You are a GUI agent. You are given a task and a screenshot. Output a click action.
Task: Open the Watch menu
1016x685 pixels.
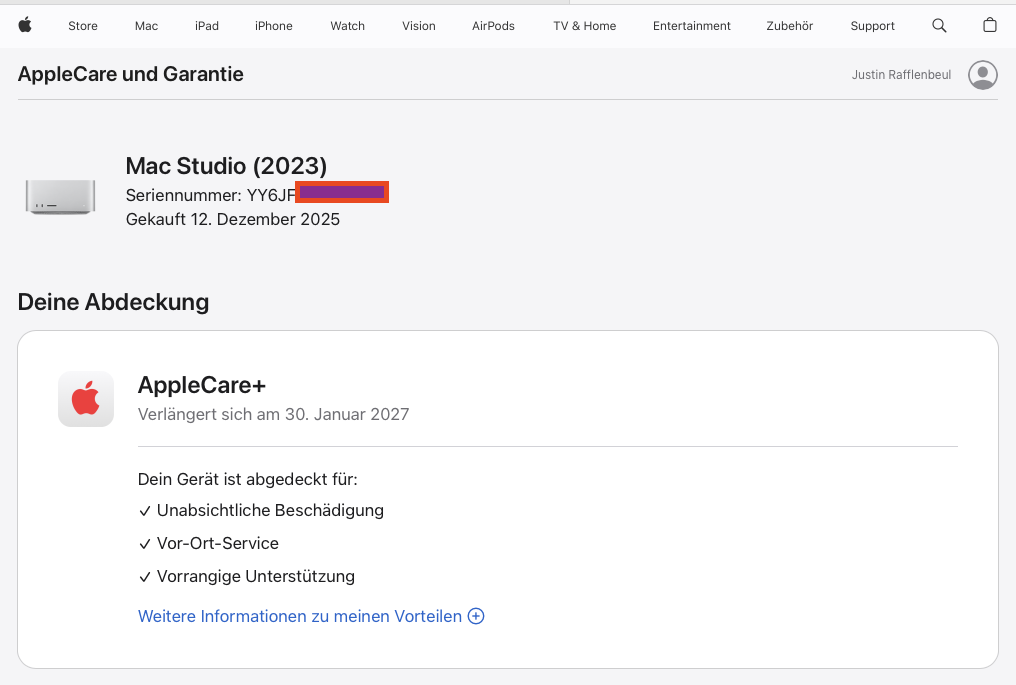[x=347, y=26]
